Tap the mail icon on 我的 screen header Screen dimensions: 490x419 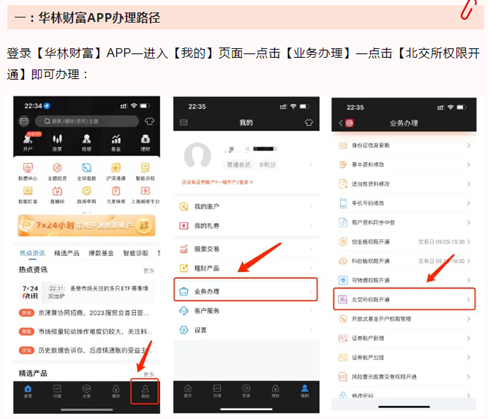(x=184, y=122)
